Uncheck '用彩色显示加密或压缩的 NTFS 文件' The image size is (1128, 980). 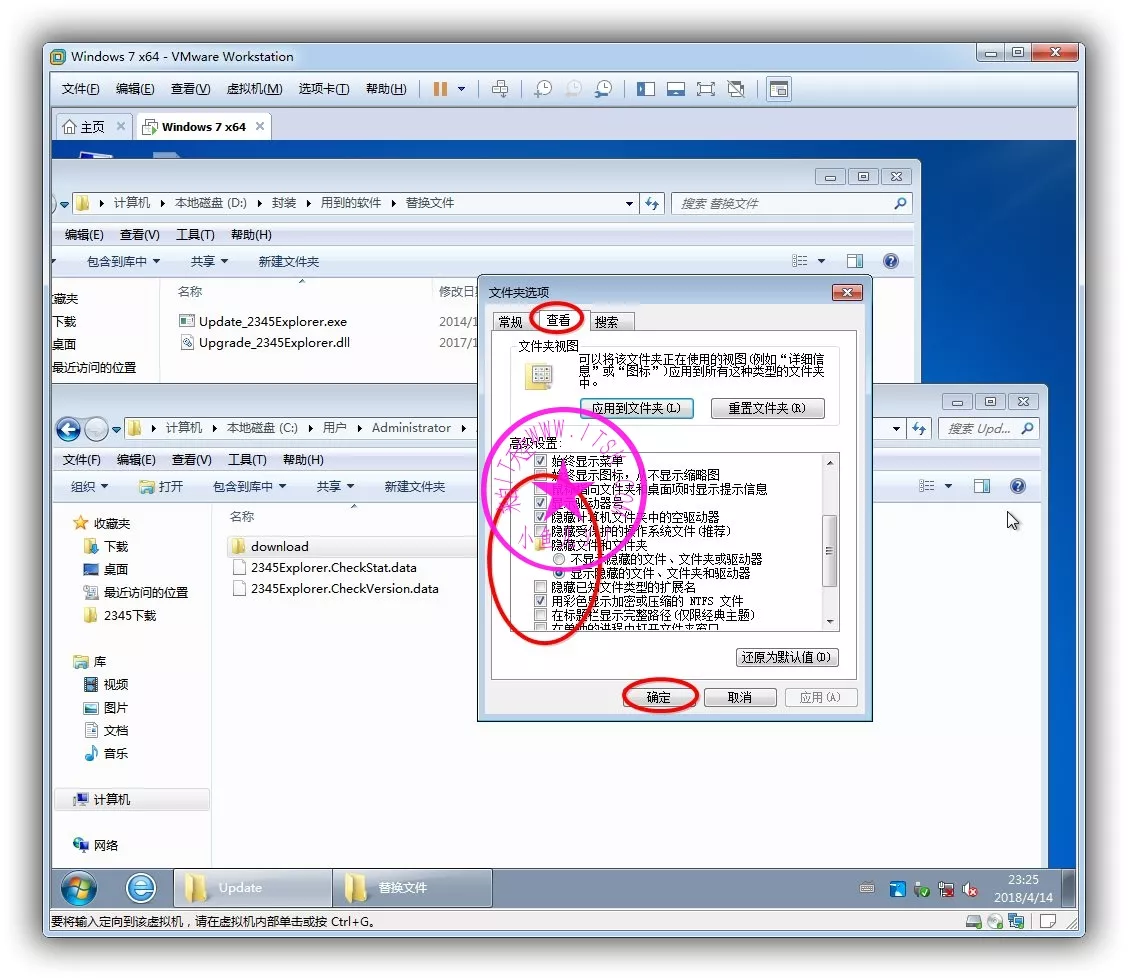pos(541,601)
